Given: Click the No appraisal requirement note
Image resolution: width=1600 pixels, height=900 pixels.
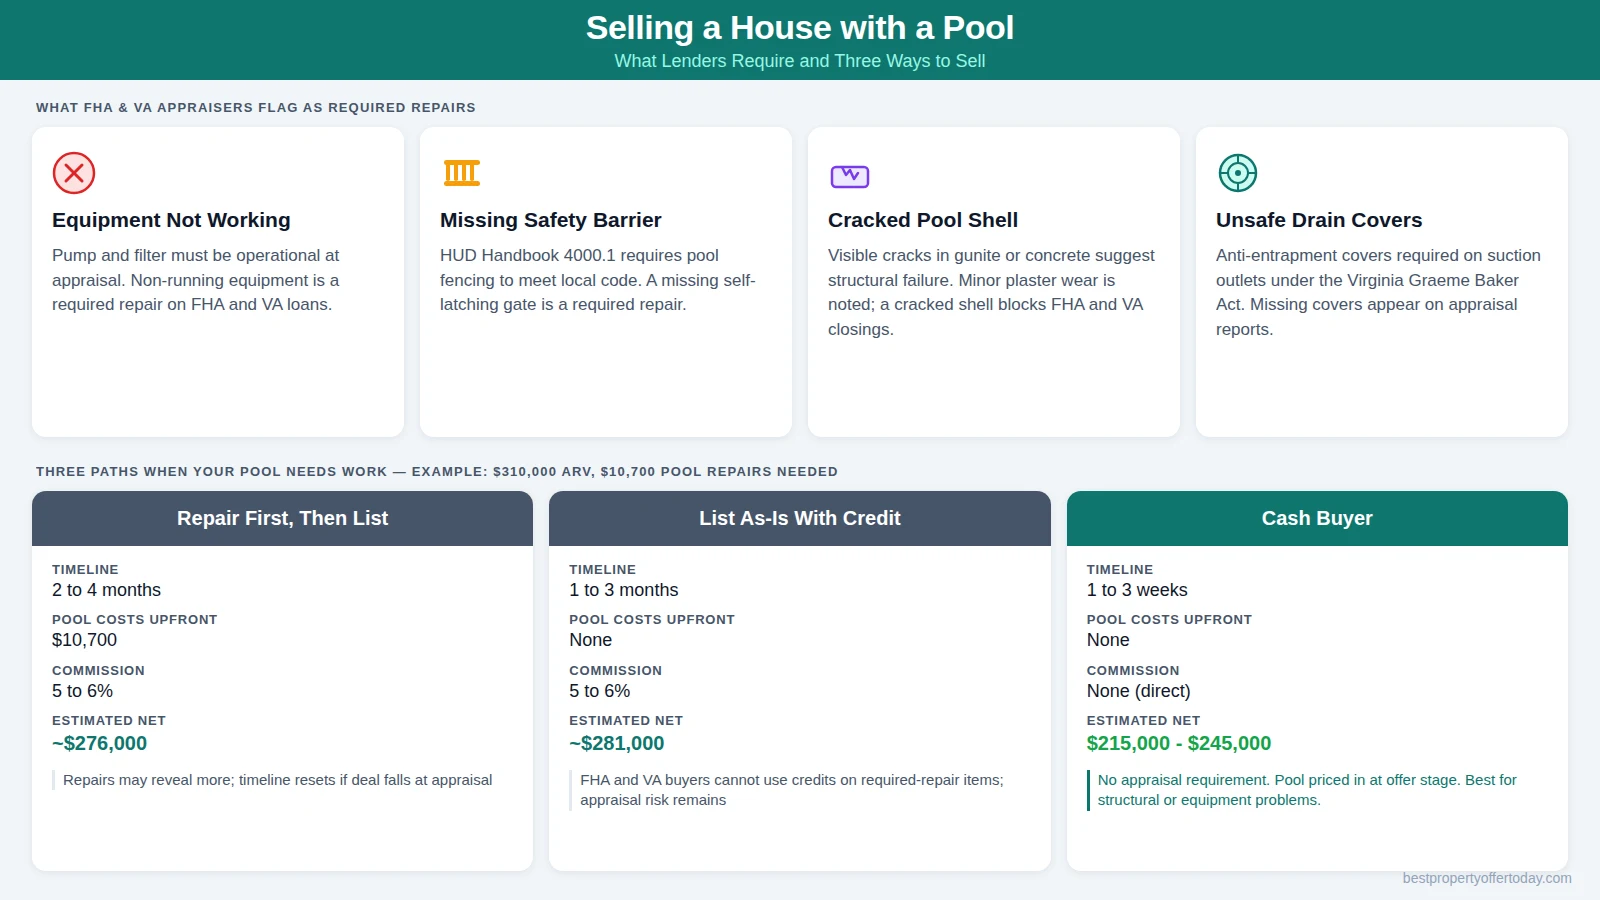Looking at the screenshot, I should click(1307, 790).
